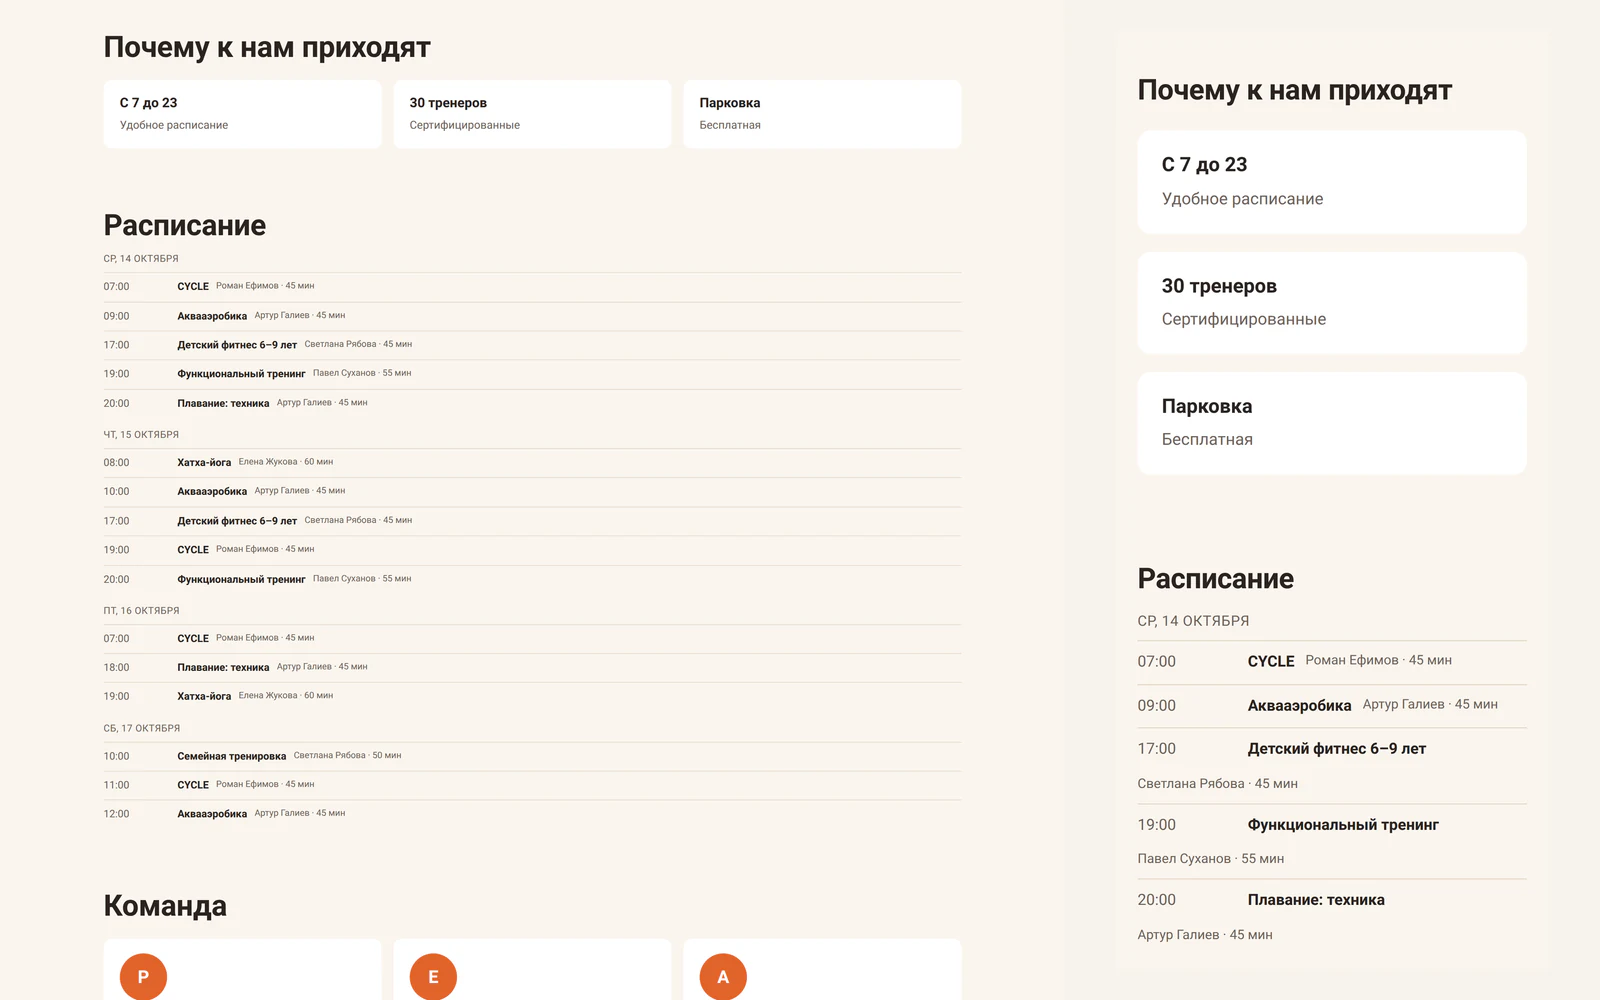Screen dimensions: 1600x1000
Task: Click the orange avatar with letter A
Action: click(723, 977)
